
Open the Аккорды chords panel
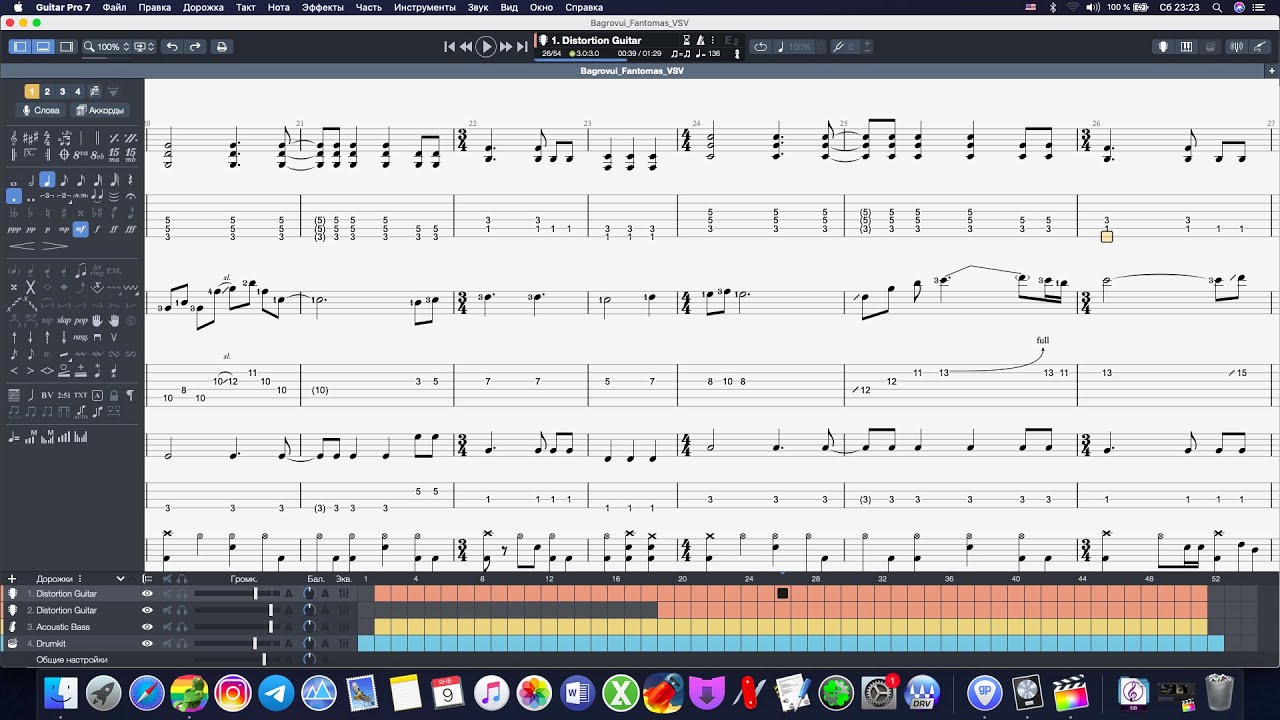click(99, 110)
